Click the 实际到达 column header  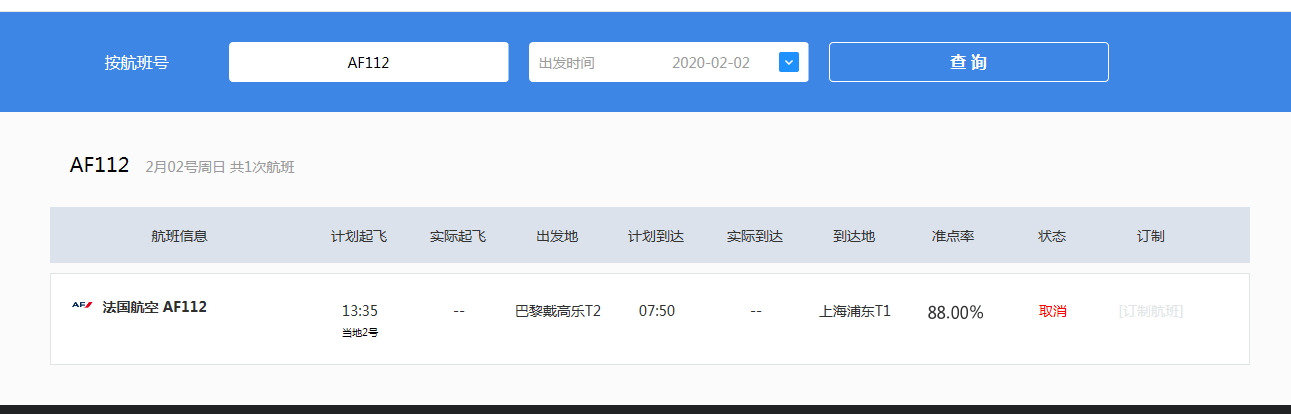[755, 236]
